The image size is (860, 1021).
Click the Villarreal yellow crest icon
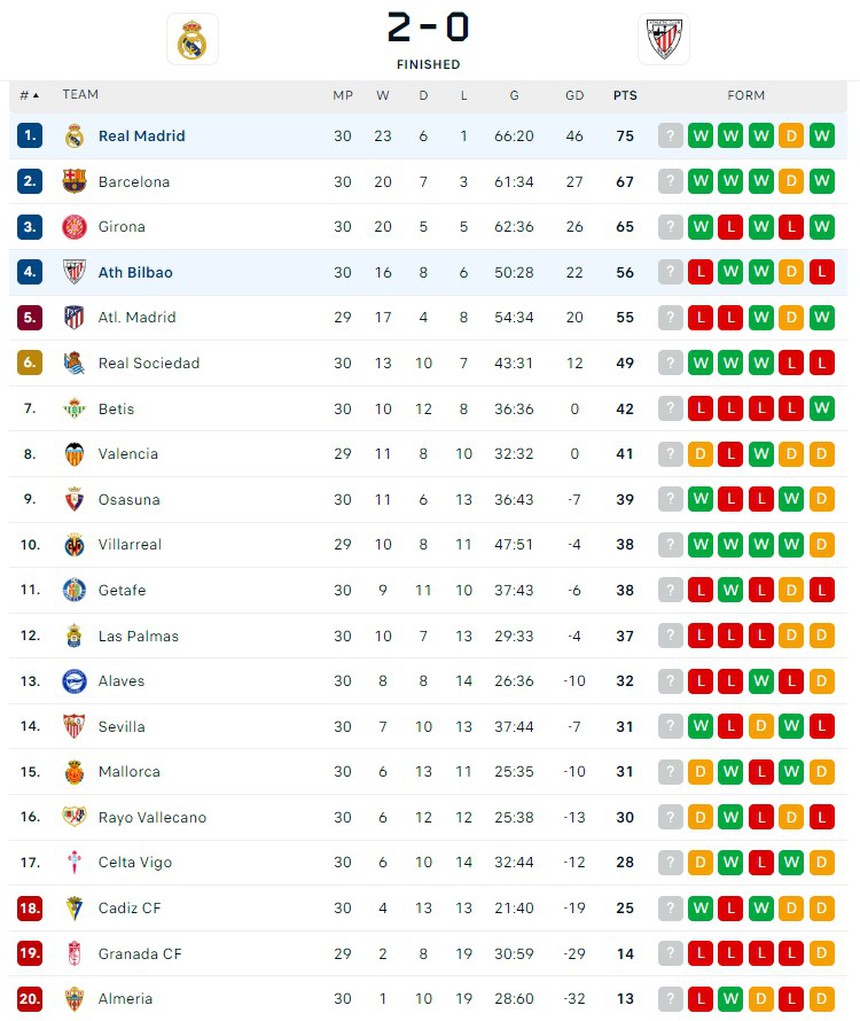74,545
